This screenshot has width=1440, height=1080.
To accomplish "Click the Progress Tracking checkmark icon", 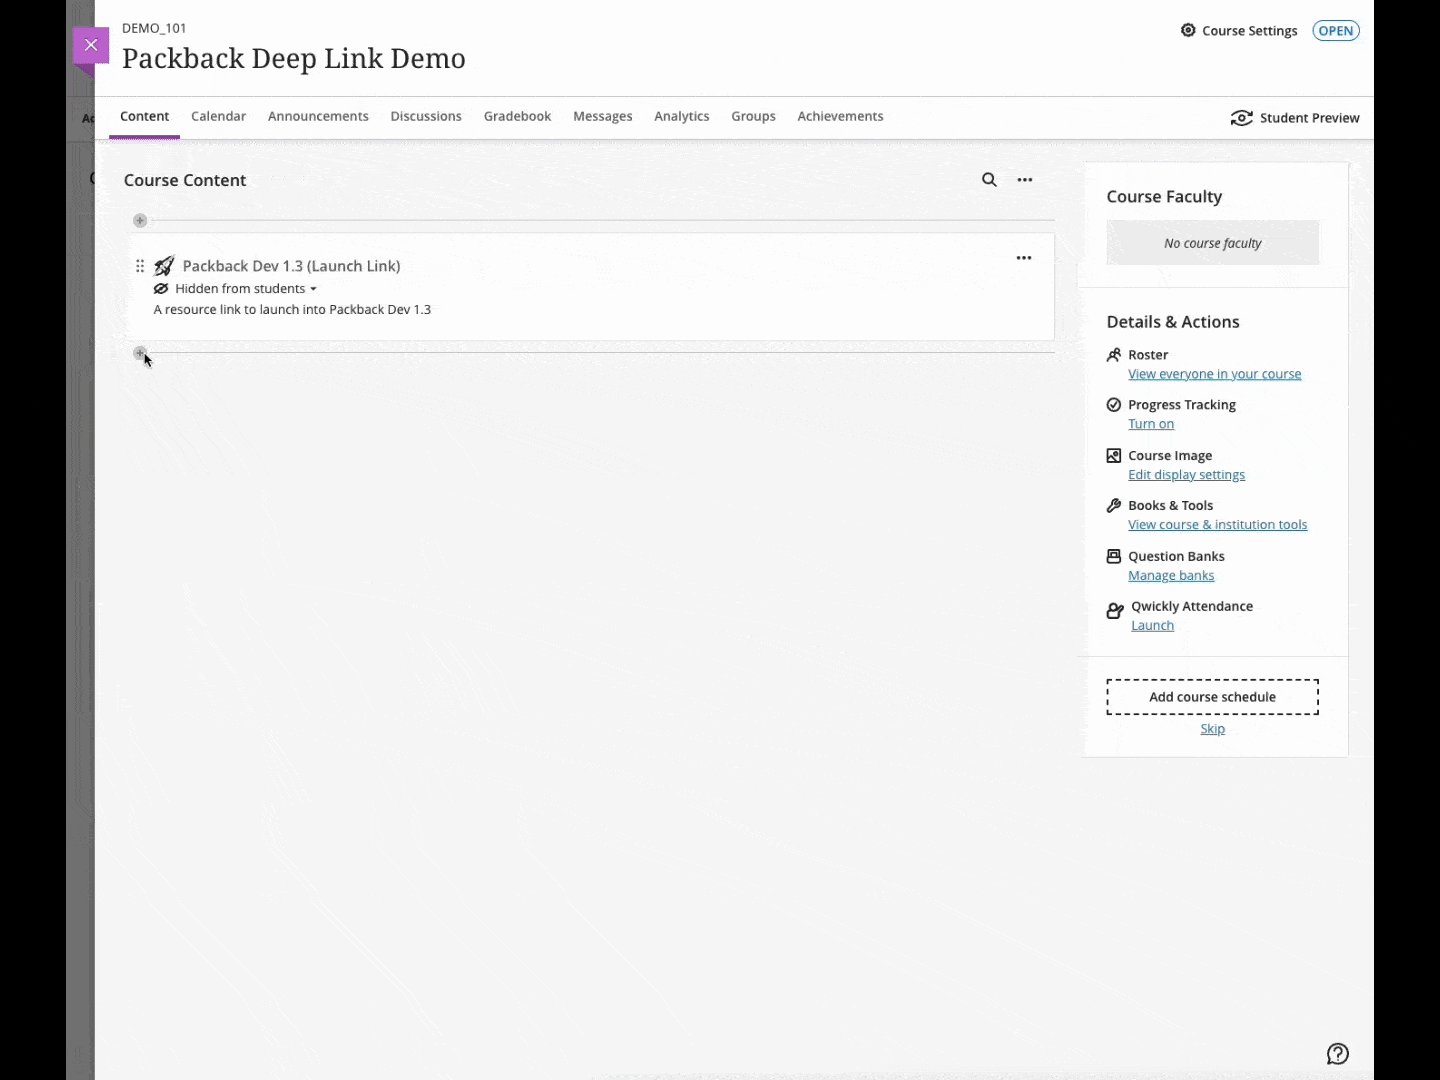I will 1114,405.
